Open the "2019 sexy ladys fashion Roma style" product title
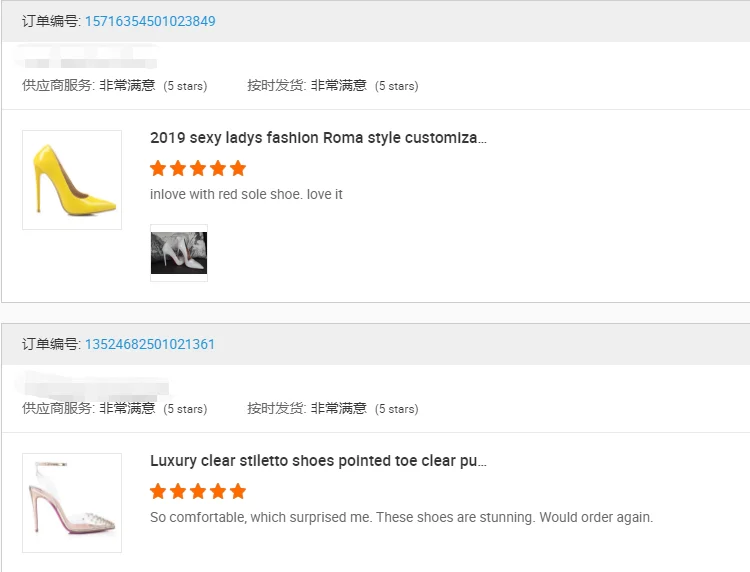This screenshot has height=572, width=750. [318, 138]
